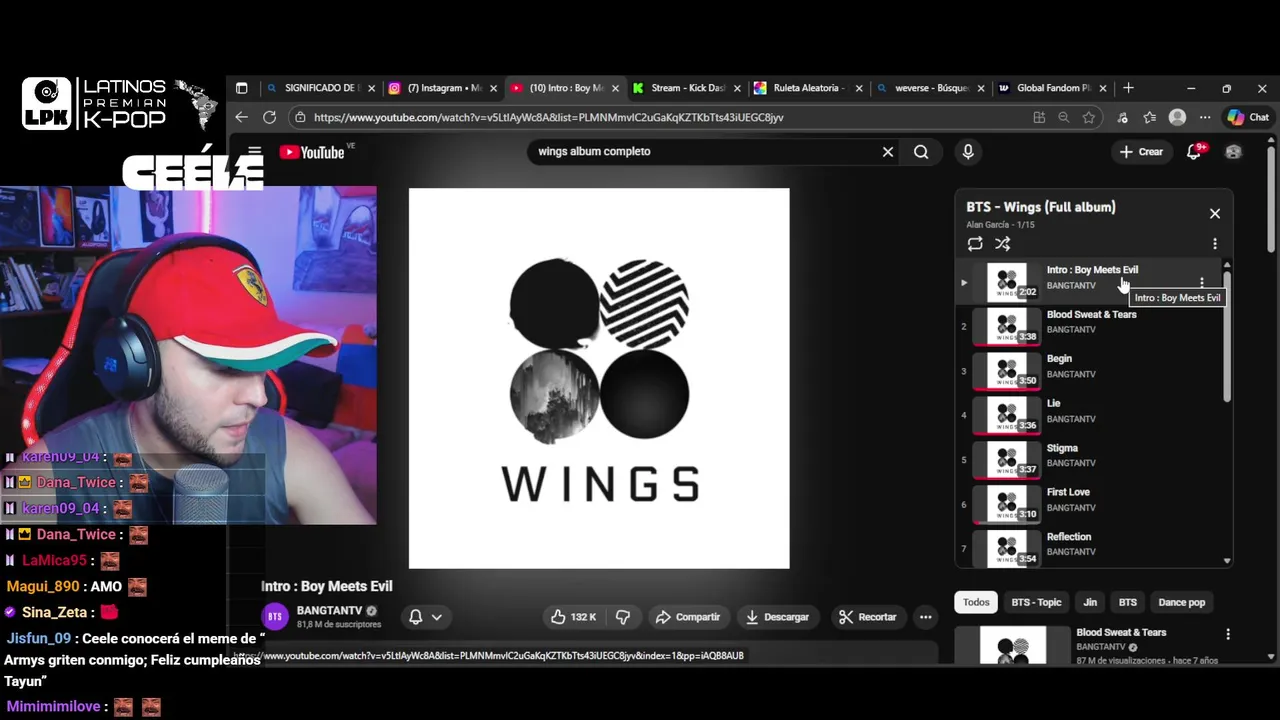Like the video with 132 K likes
Viewport: 1280px width, 720px height.
(x=573, y=617)
